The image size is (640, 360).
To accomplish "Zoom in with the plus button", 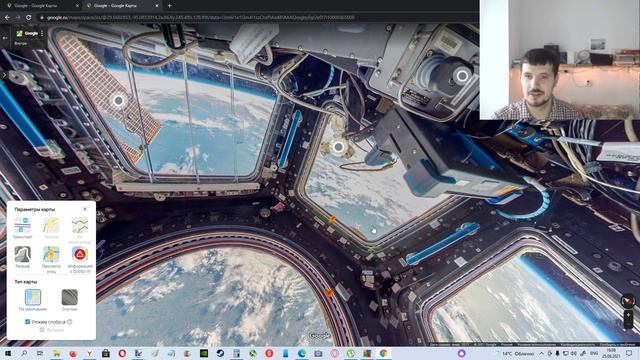I will pos(628,314).
